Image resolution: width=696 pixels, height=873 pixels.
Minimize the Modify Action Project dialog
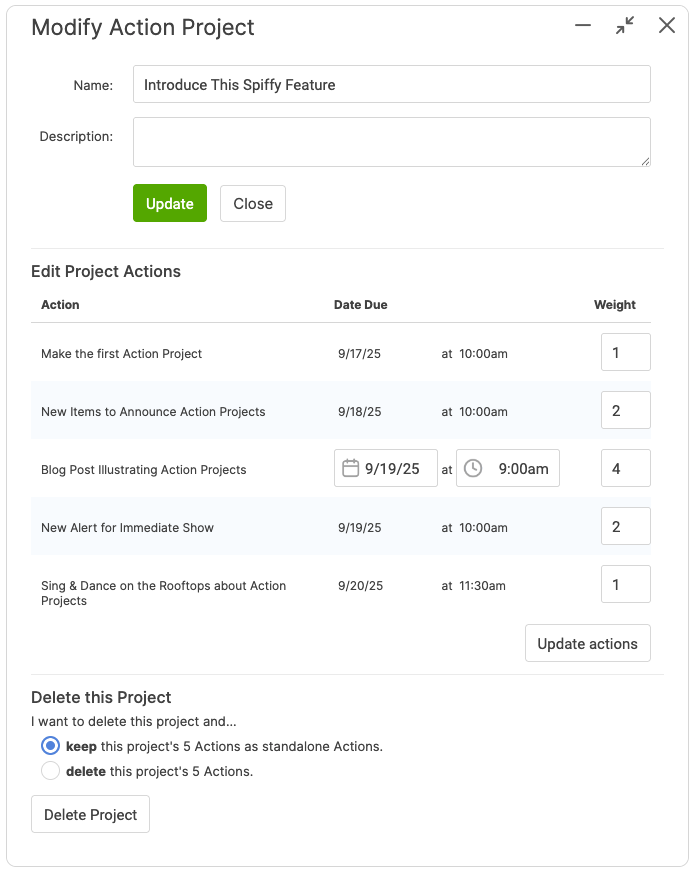584,26
